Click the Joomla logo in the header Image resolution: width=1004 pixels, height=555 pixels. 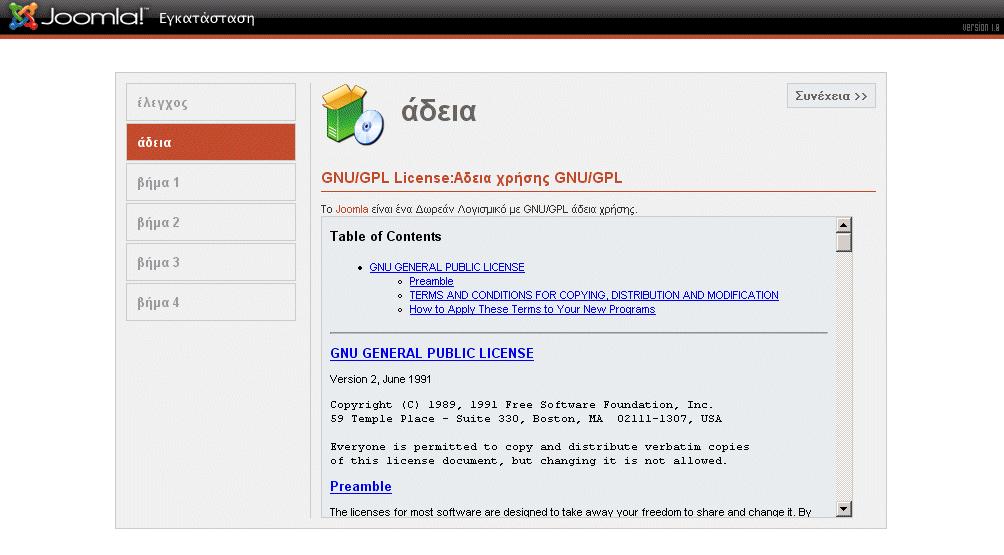pos(78,17)
